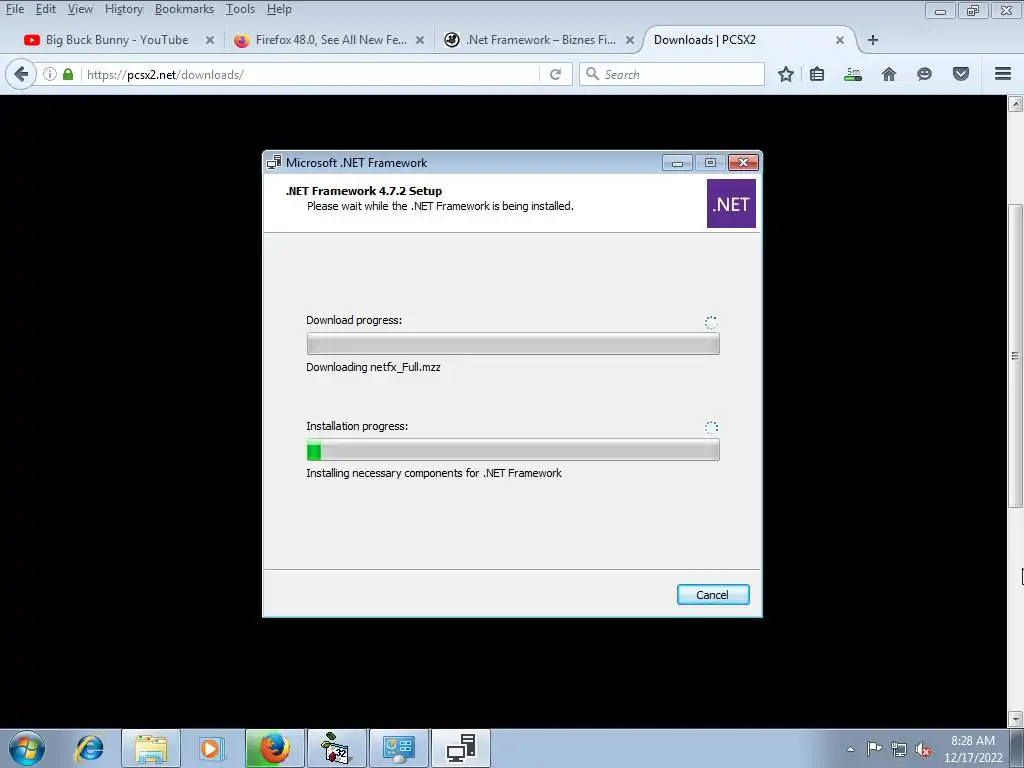Minimize the .NET Framework setup dialog
1024x768 pixels.
(677, 163)
